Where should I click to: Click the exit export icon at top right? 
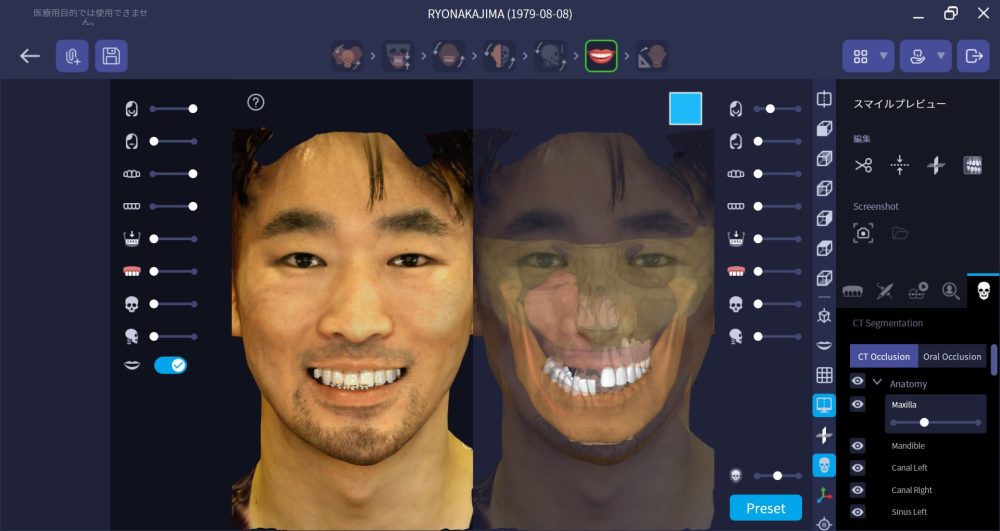click(972, 56)
